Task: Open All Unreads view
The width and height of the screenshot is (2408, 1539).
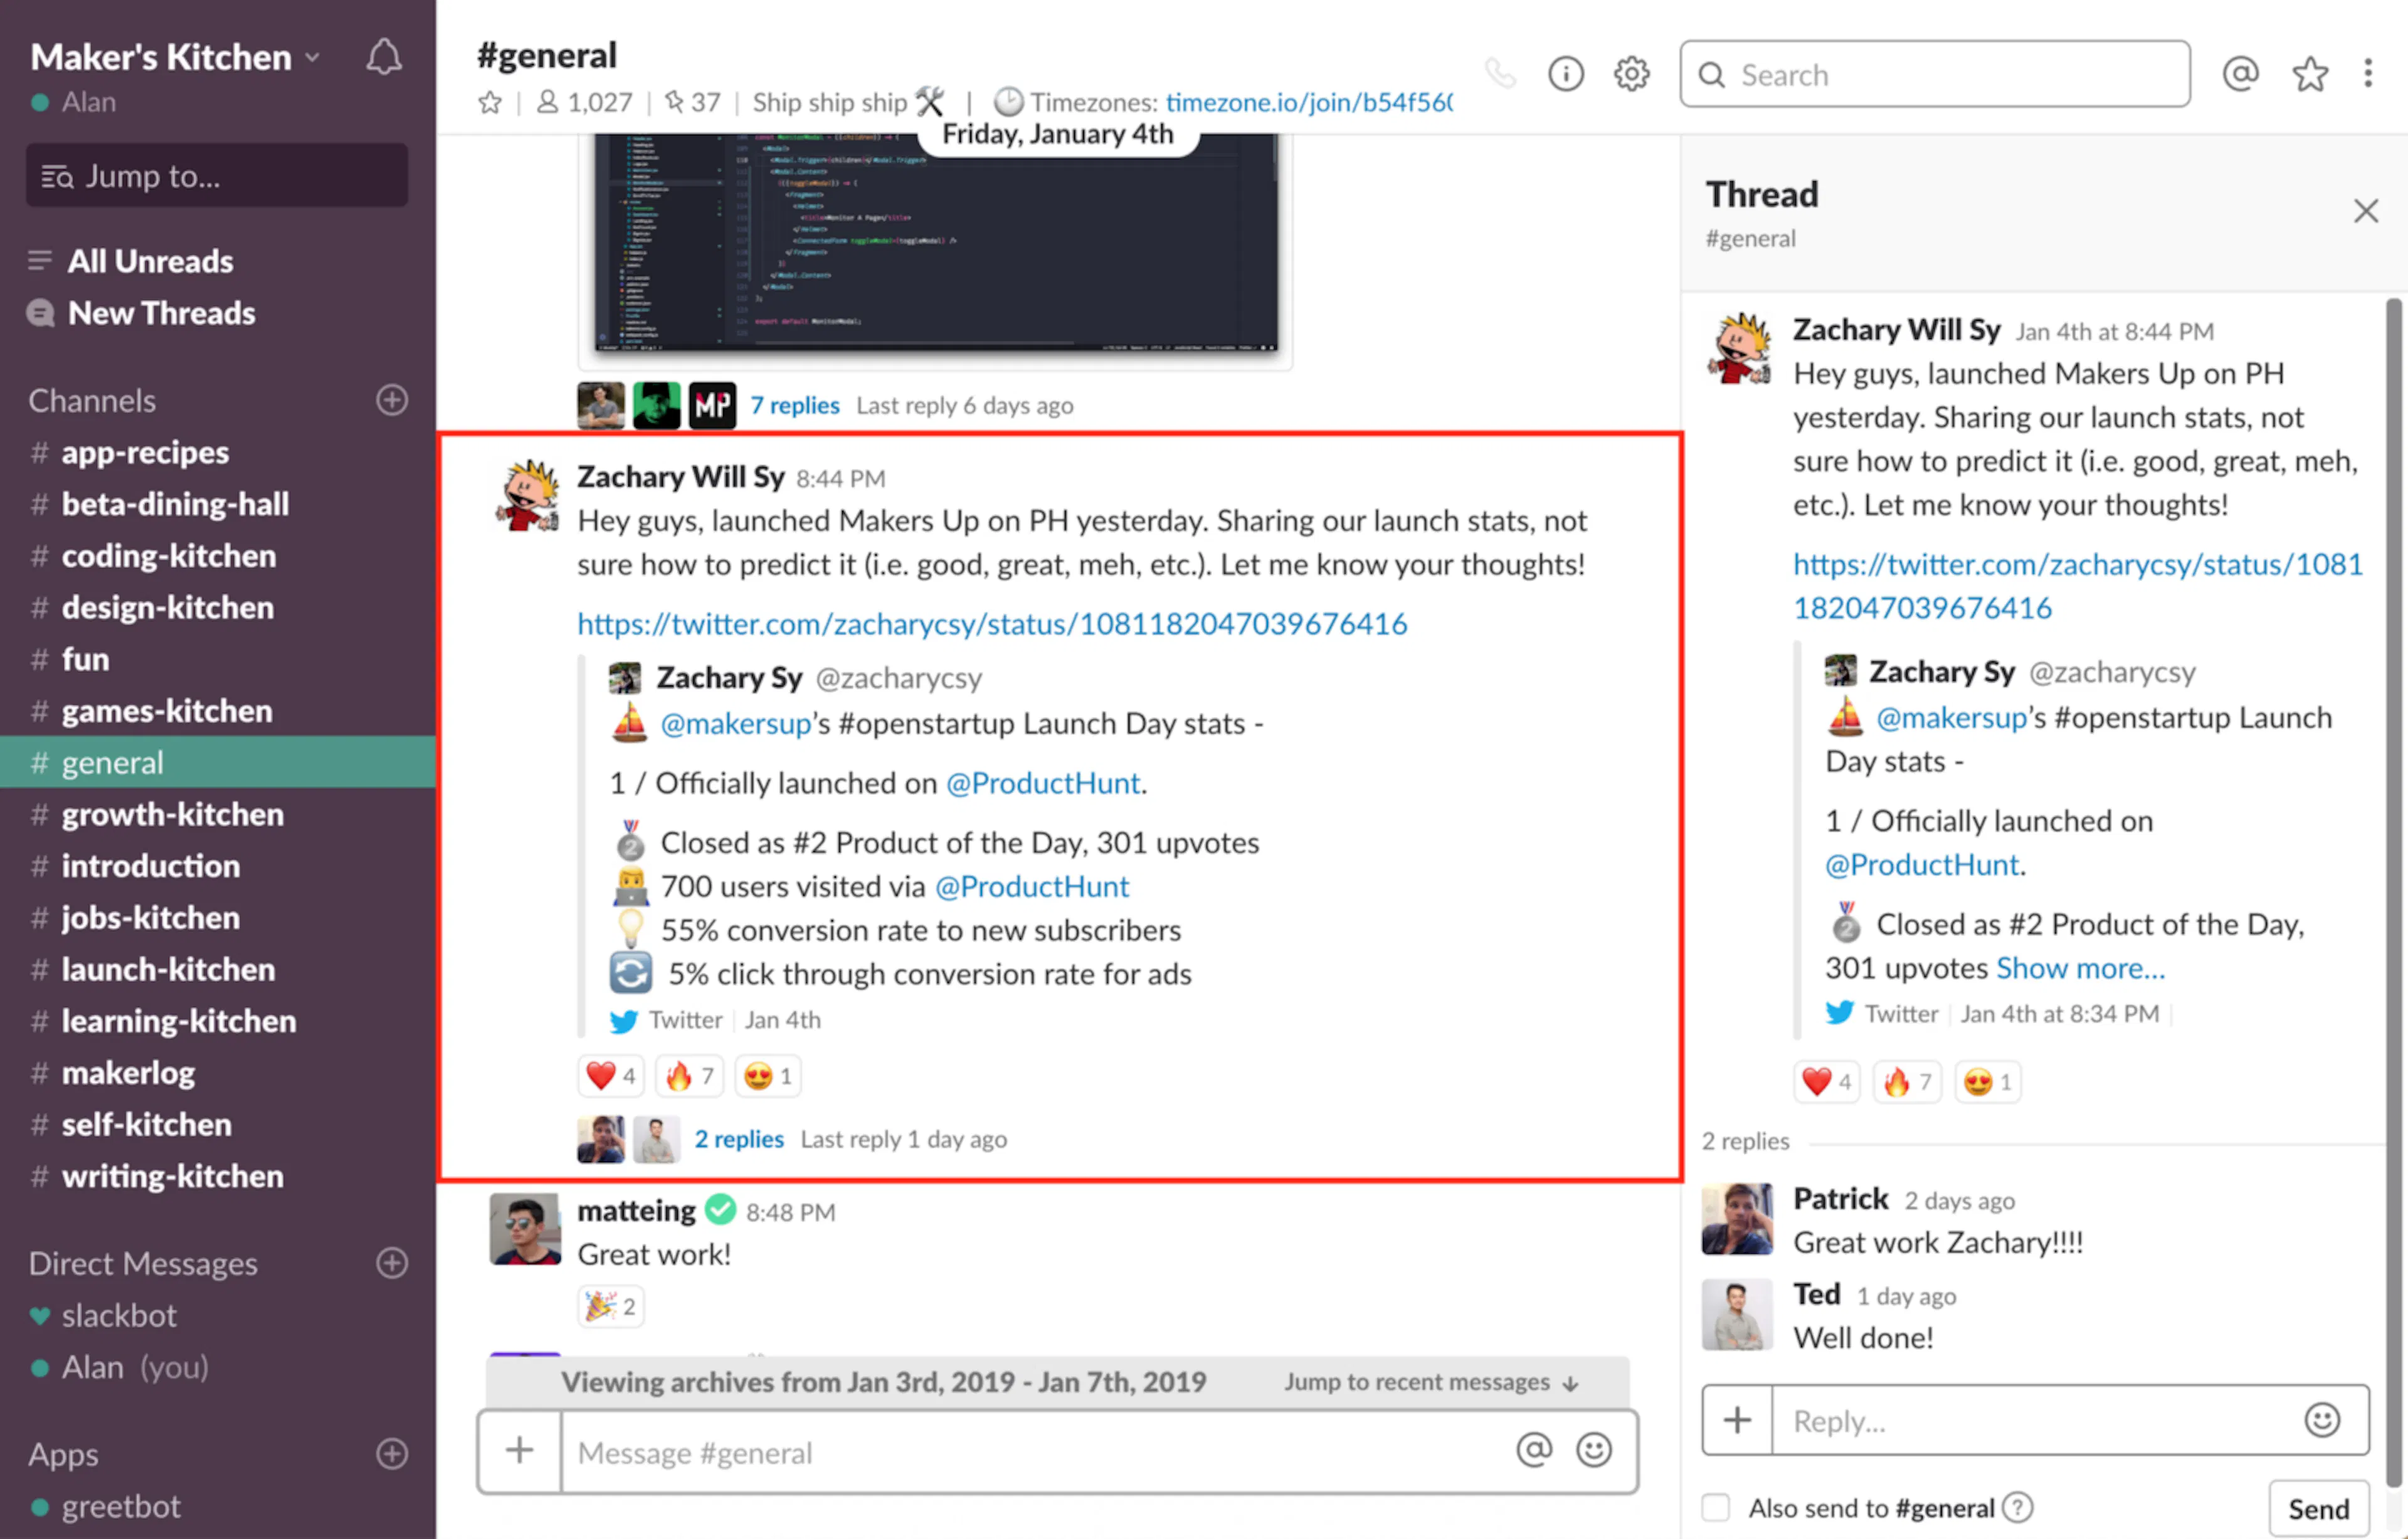Action: click(150, 261)
